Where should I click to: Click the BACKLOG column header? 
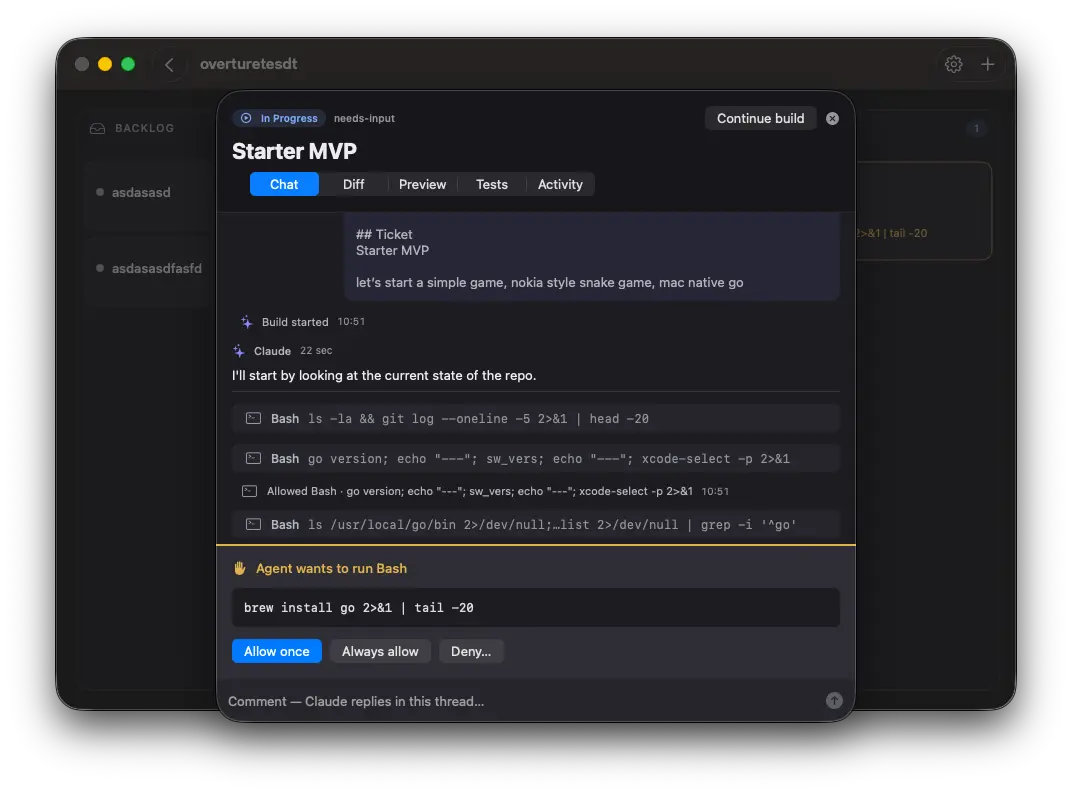(x=144, y=129)
